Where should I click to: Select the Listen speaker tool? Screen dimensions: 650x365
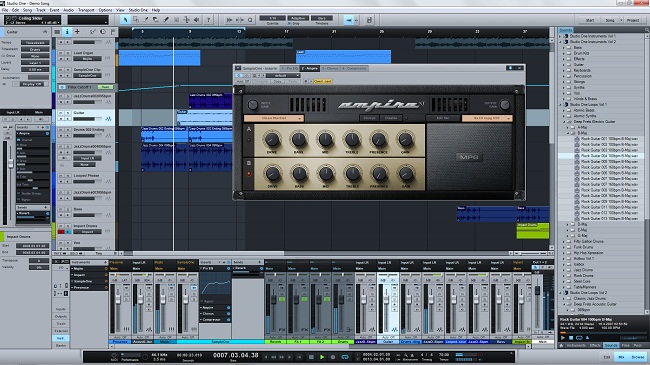tap(196, 20)
